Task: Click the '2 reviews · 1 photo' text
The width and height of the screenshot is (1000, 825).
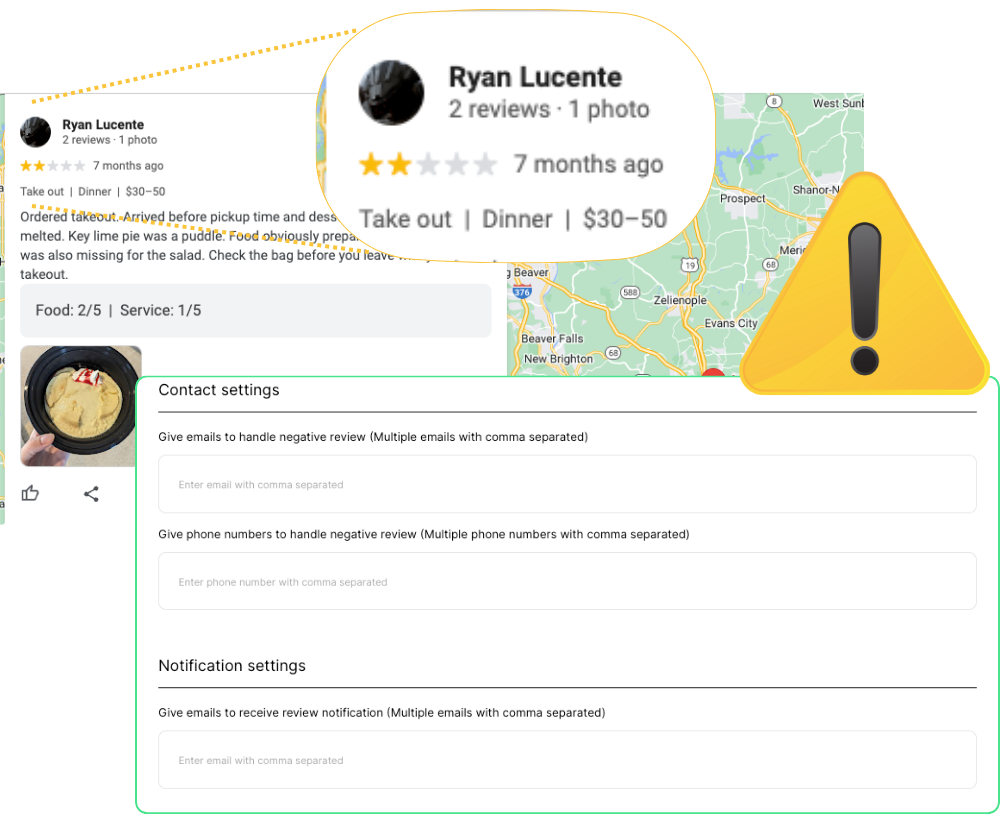Action: (110, 140)
